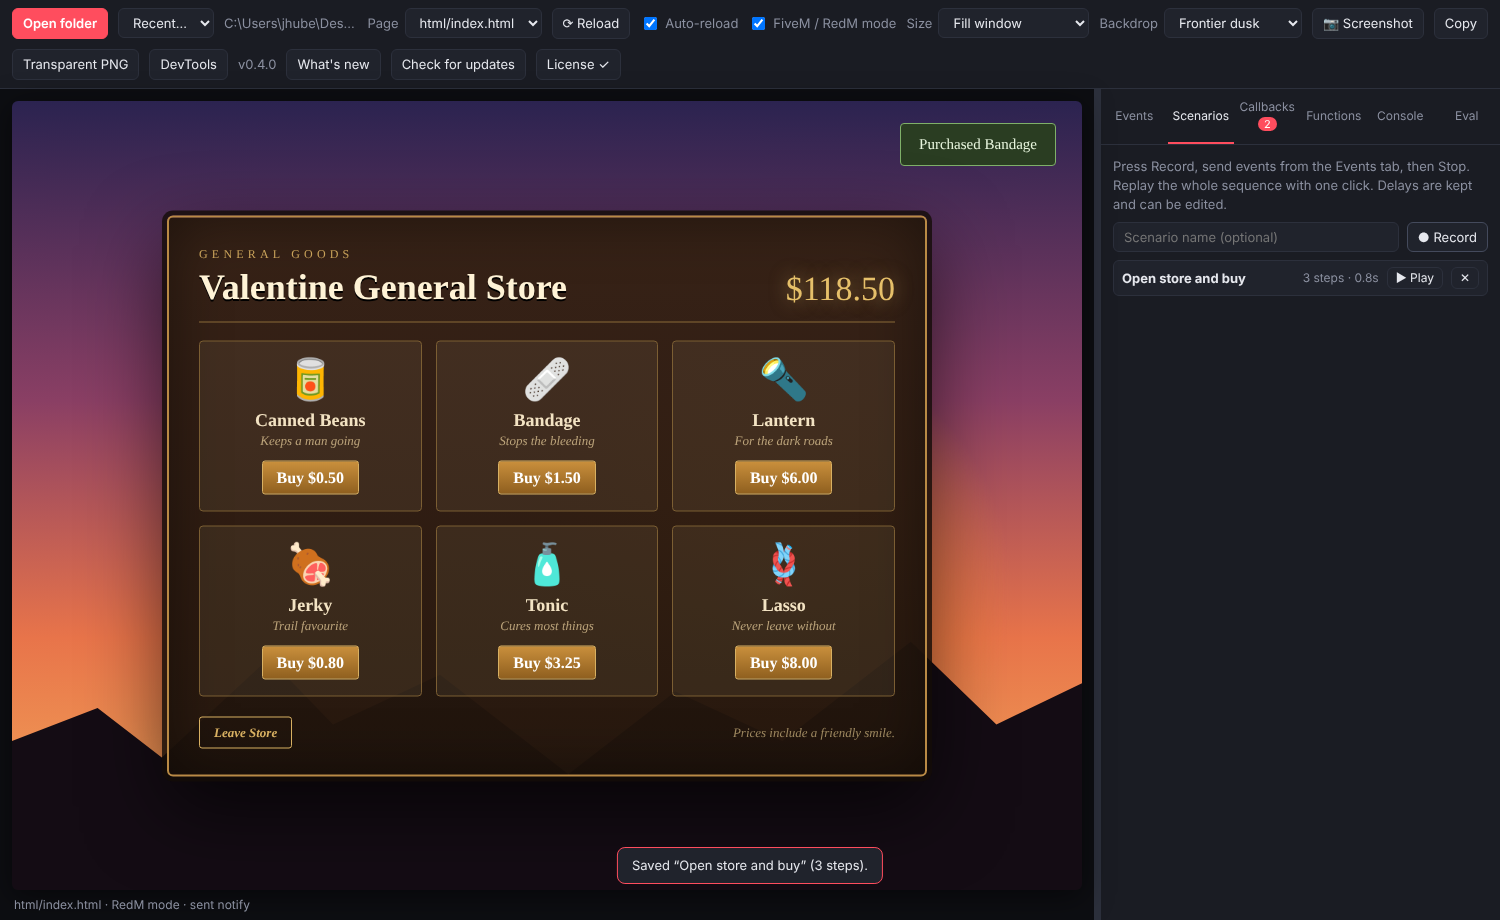
Task: Start recording a new scenario
Action: click(1447, 237)
